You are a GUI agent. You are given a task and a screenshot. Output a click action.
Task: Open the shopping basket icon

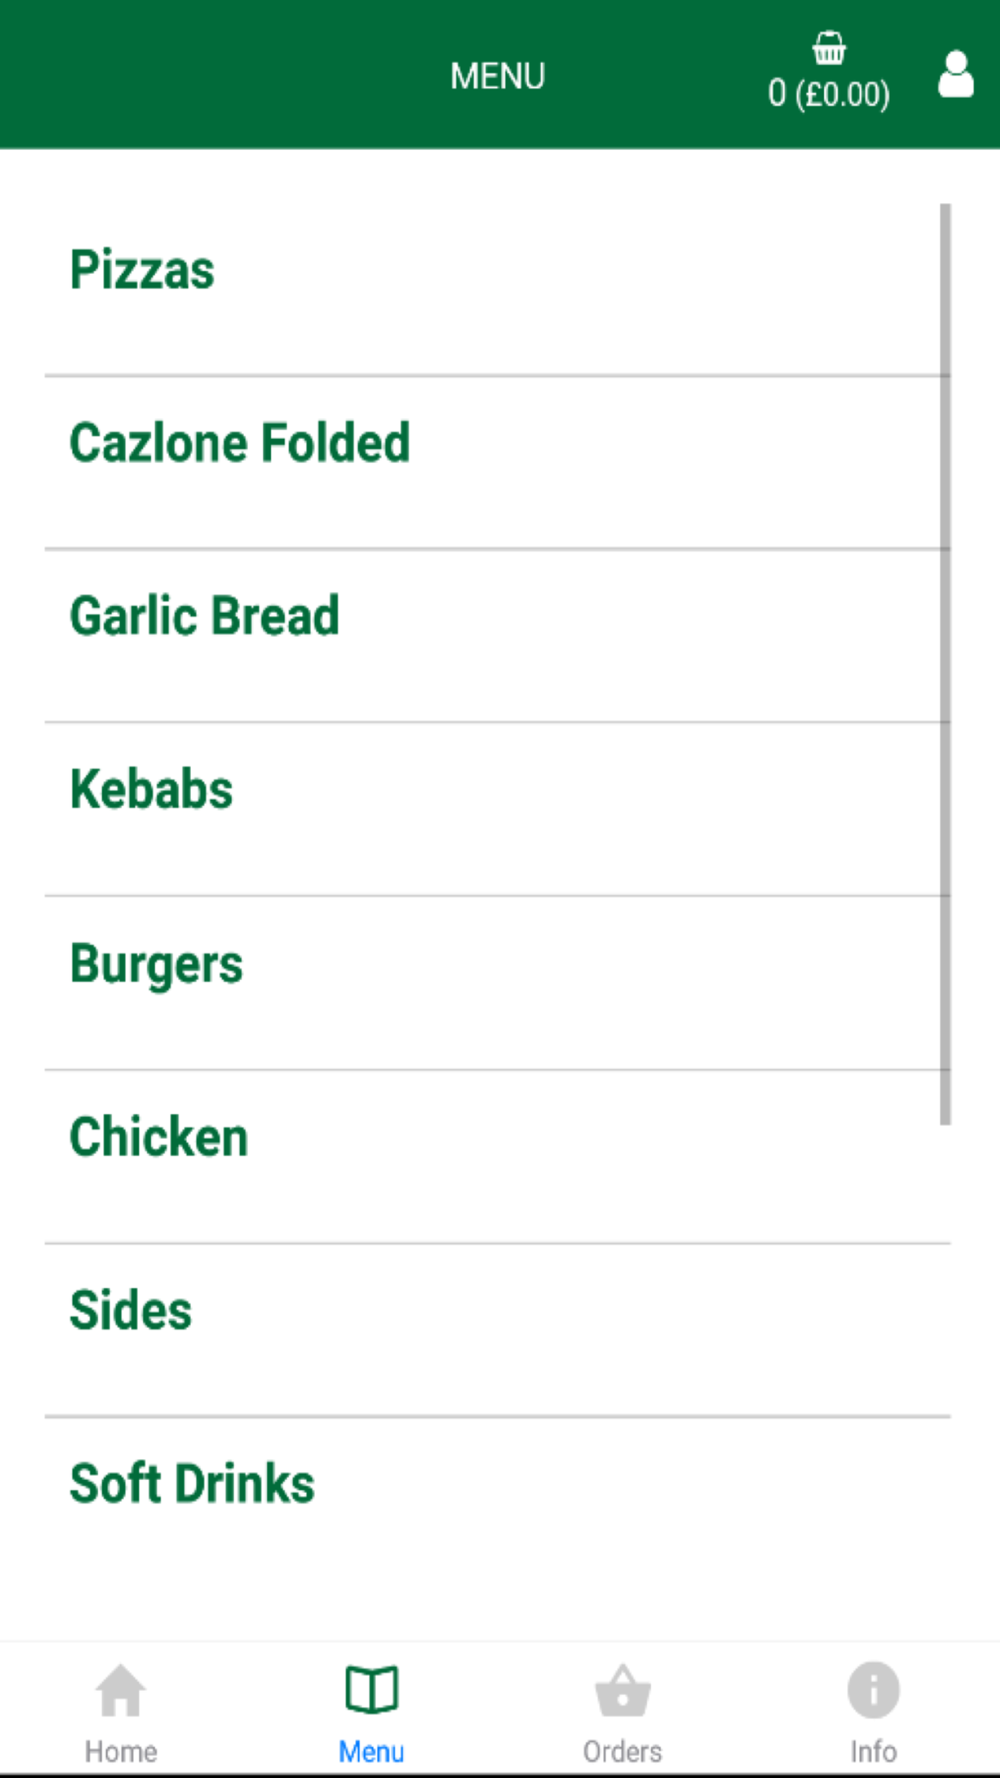[828, 47]
